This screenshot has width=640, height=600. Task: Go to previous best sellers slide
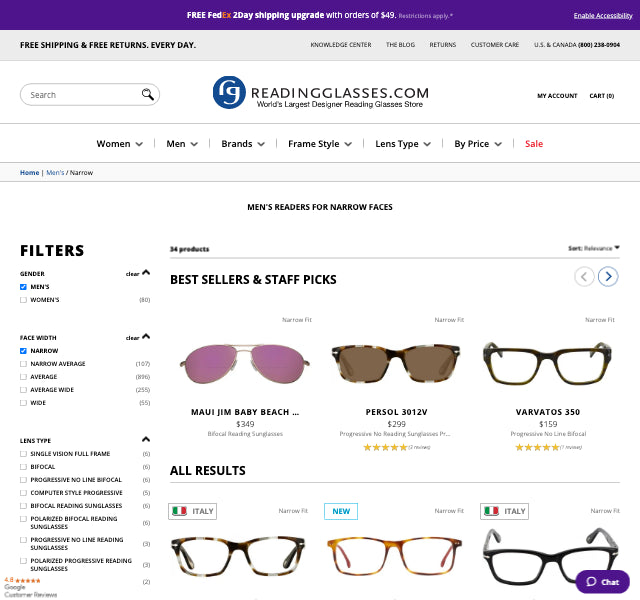584,276
